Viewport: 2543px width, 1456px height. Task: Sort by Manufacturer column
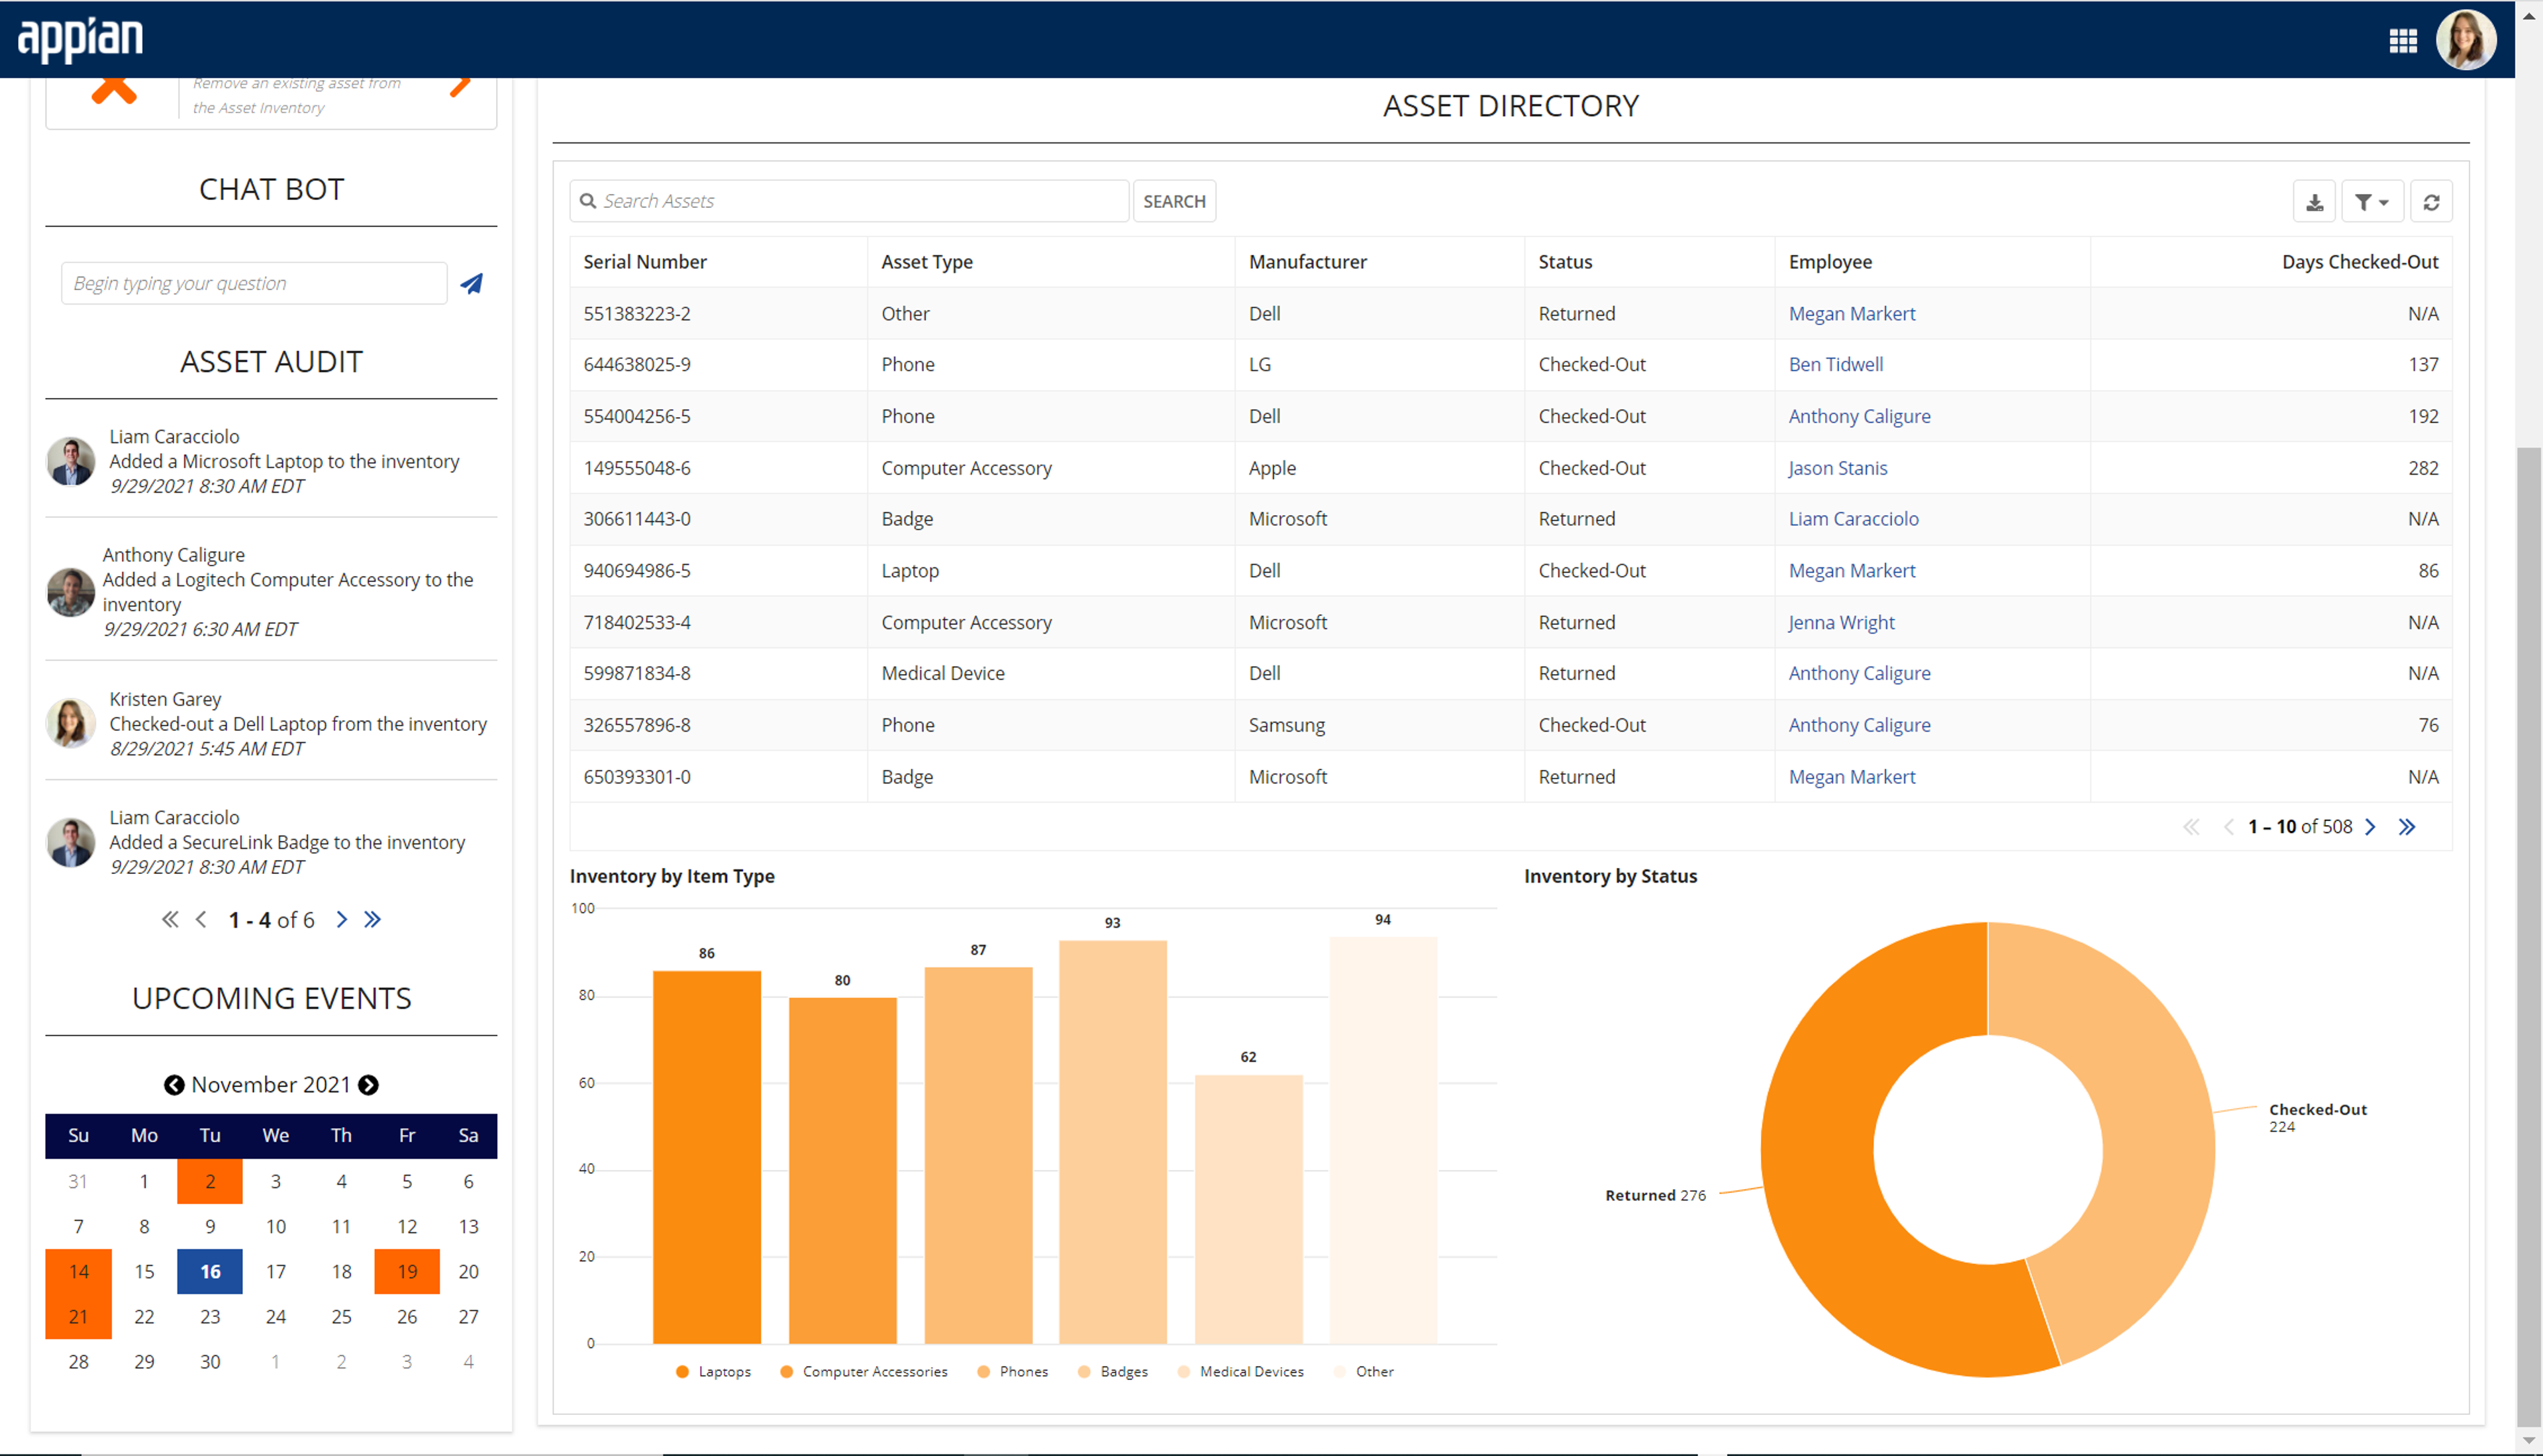pyautogui.click(x=1307, y=262)
